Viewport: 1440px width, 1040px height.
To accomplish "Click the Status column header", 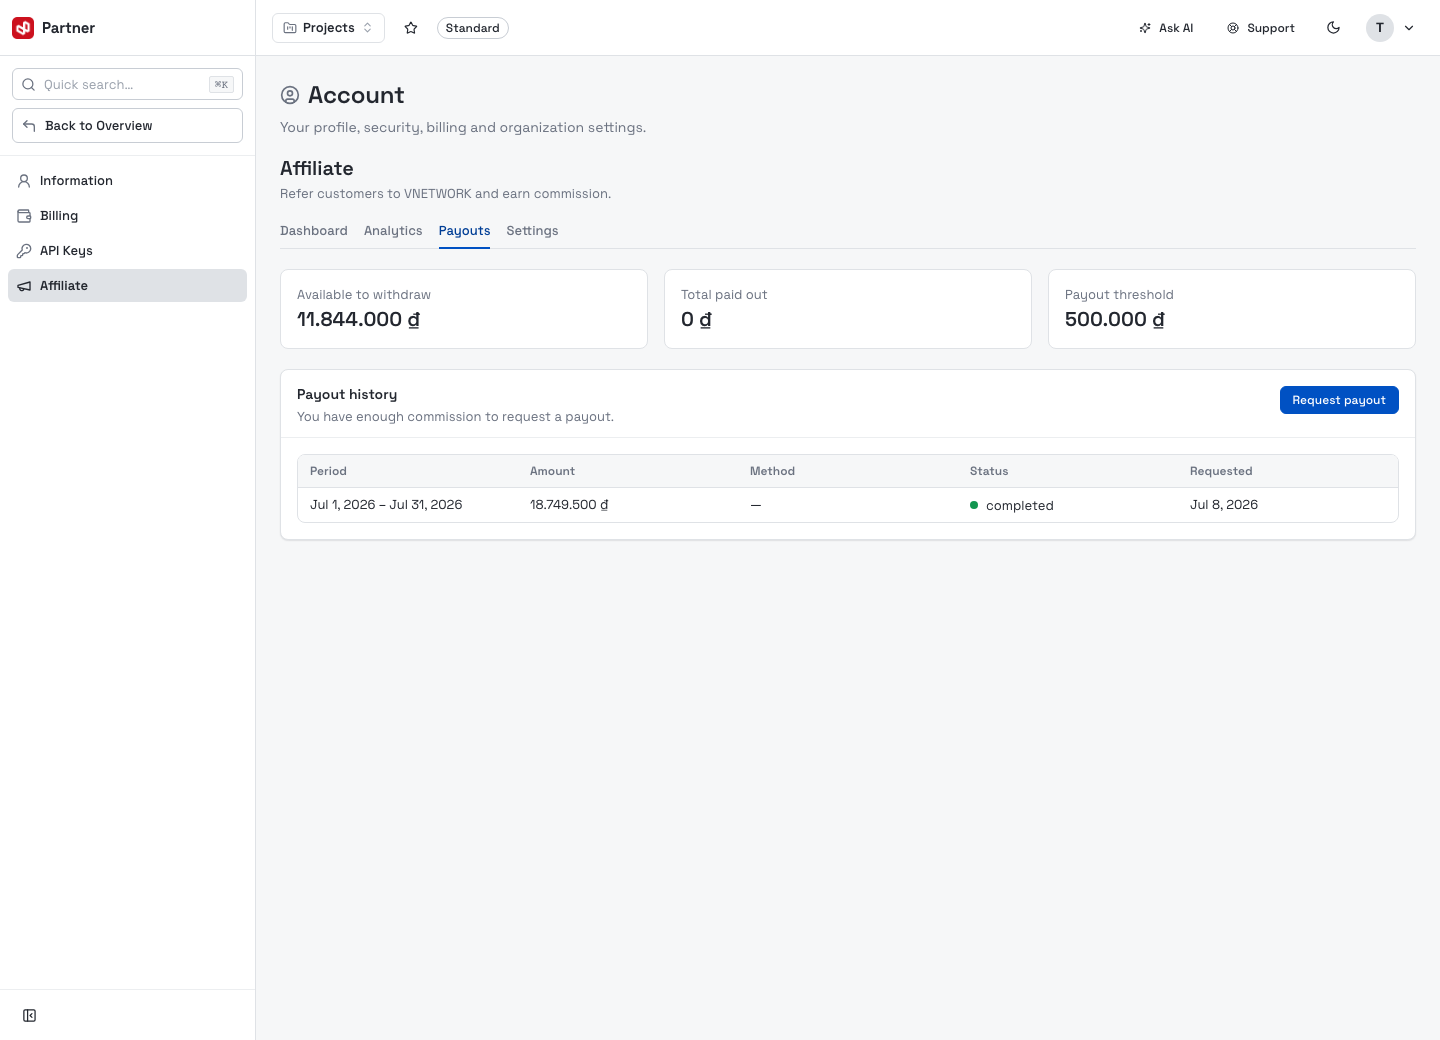I will (989, 471).
